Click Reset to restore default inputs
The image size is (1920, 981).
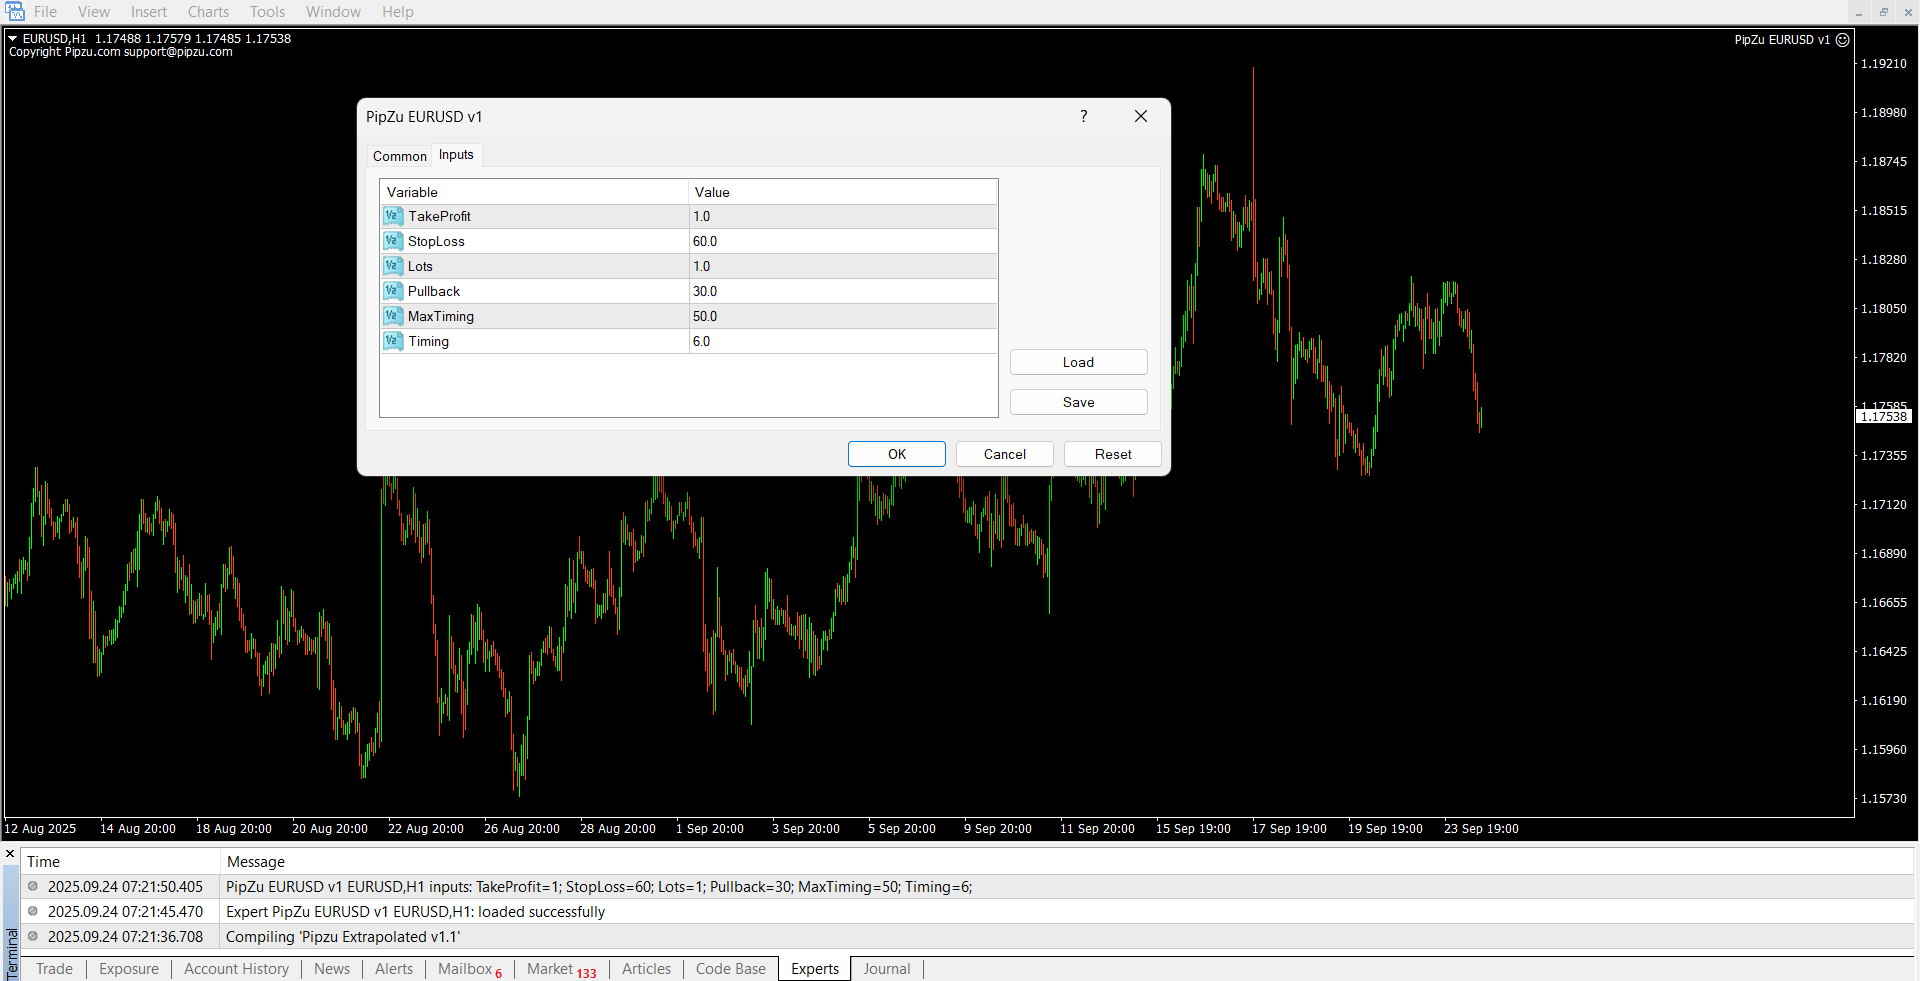click(1112, 454)
